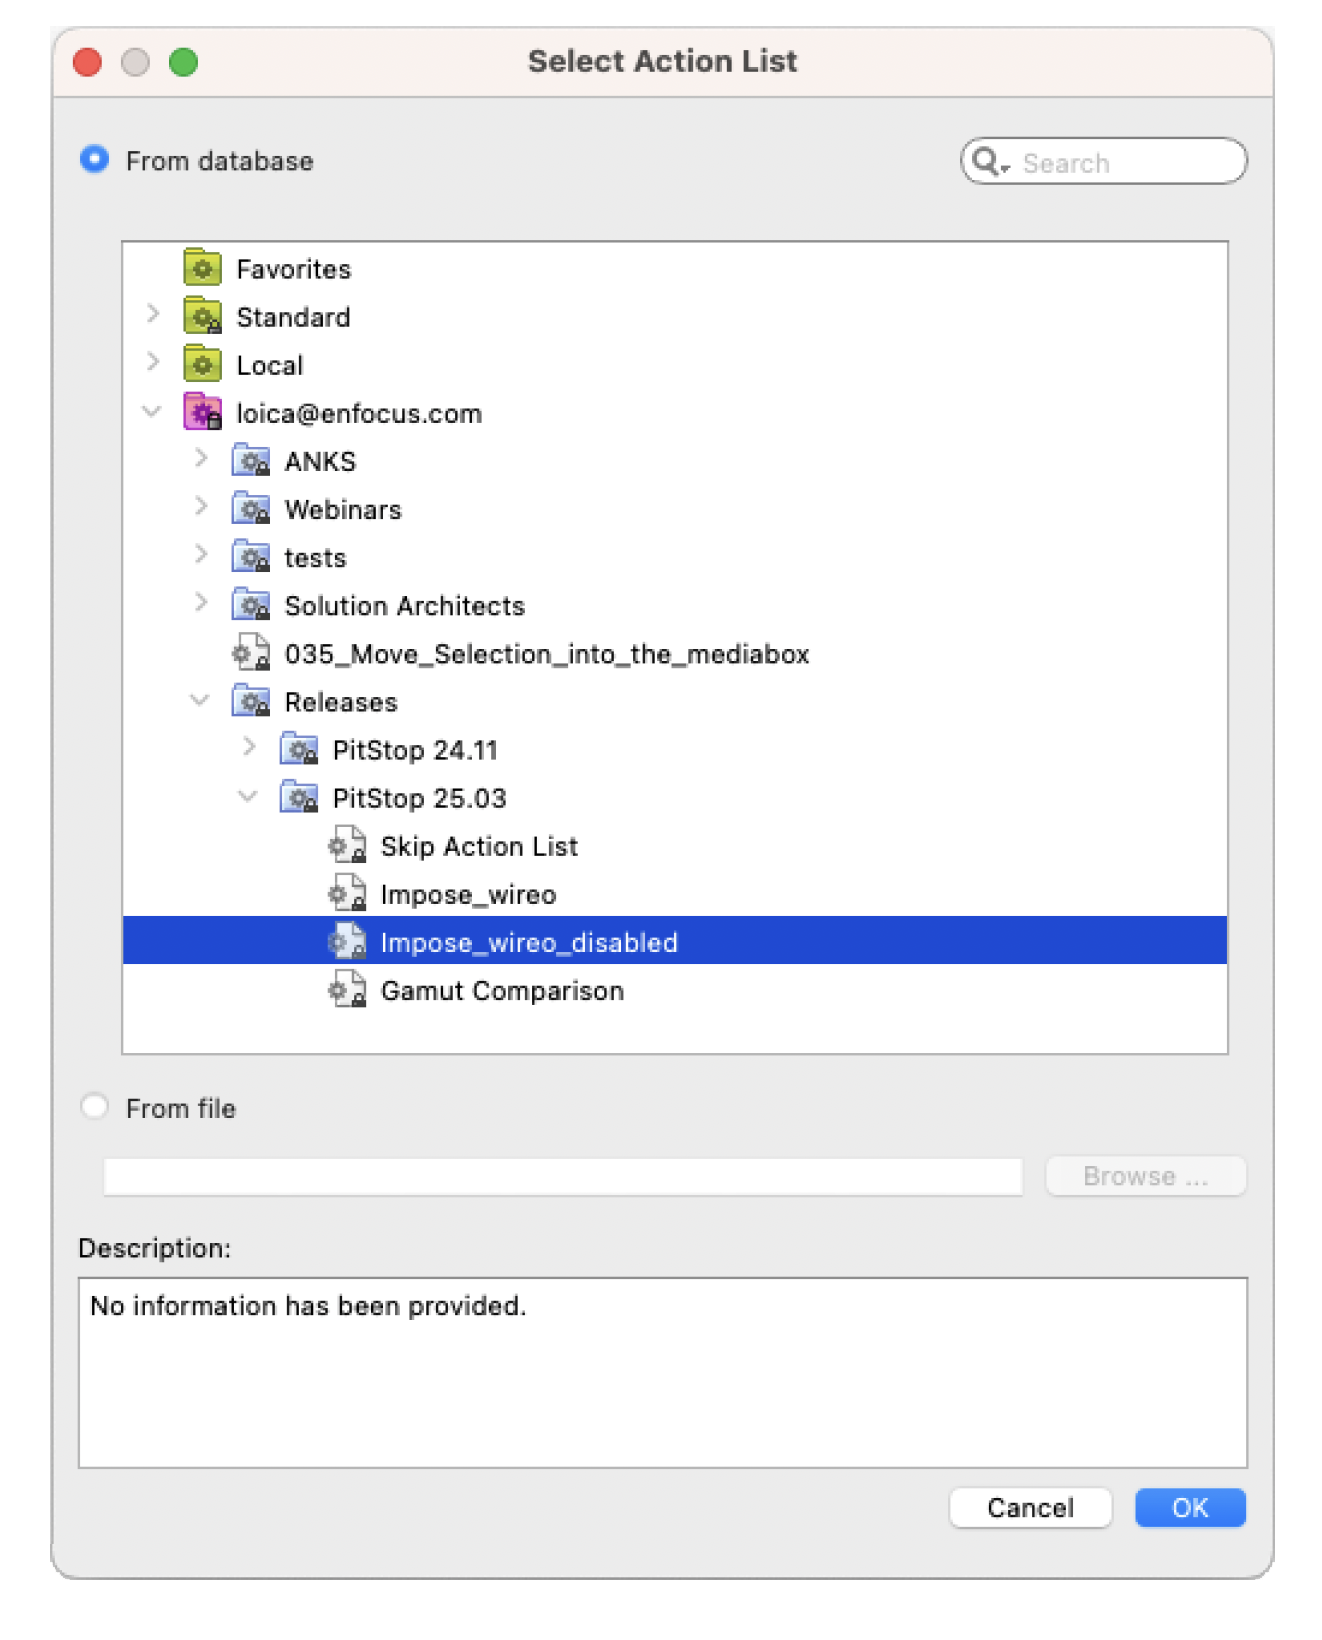Click the Impose_wireo_disabled action list icon
1322x1640 pixels.
(347, 941)
